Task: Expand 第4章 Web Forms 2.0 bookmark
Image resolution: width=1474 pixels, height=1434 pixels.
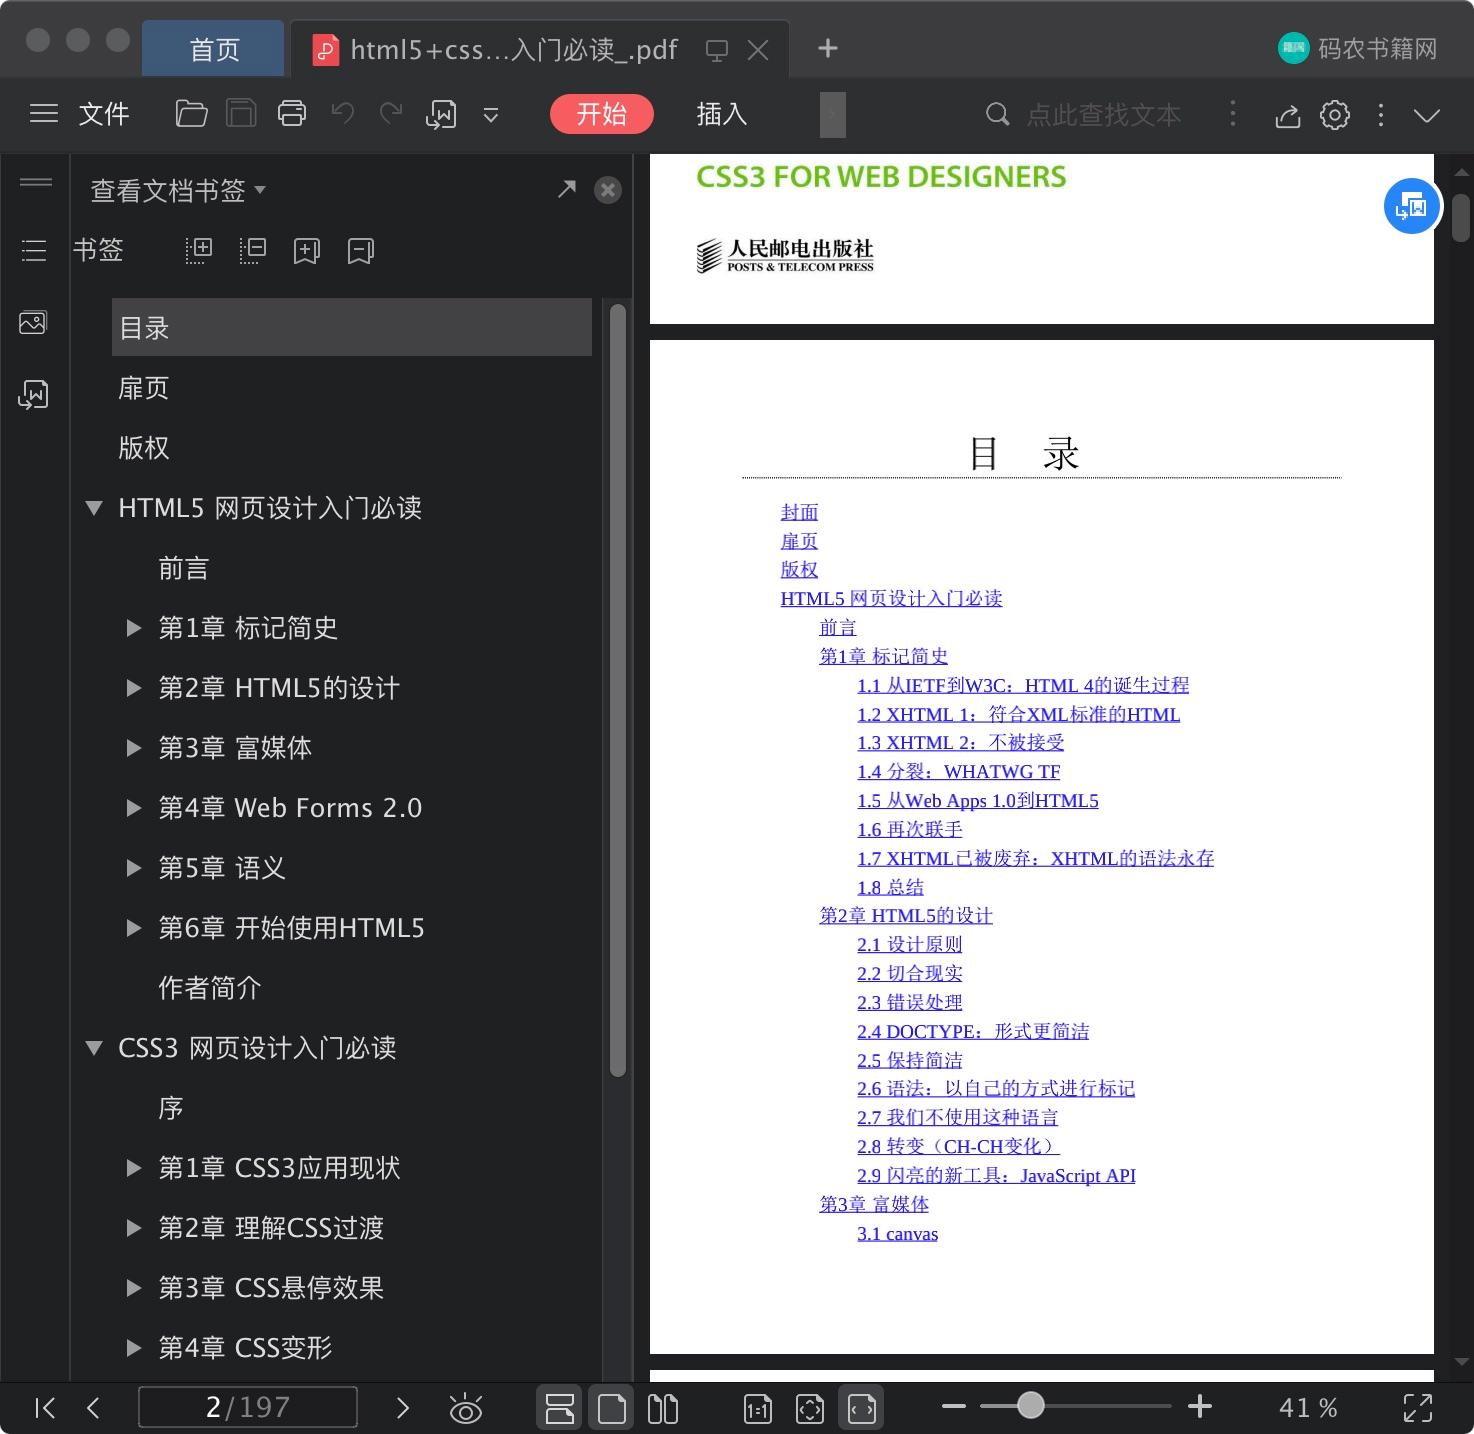Action: pyautogui.click(x=133, y=808)
